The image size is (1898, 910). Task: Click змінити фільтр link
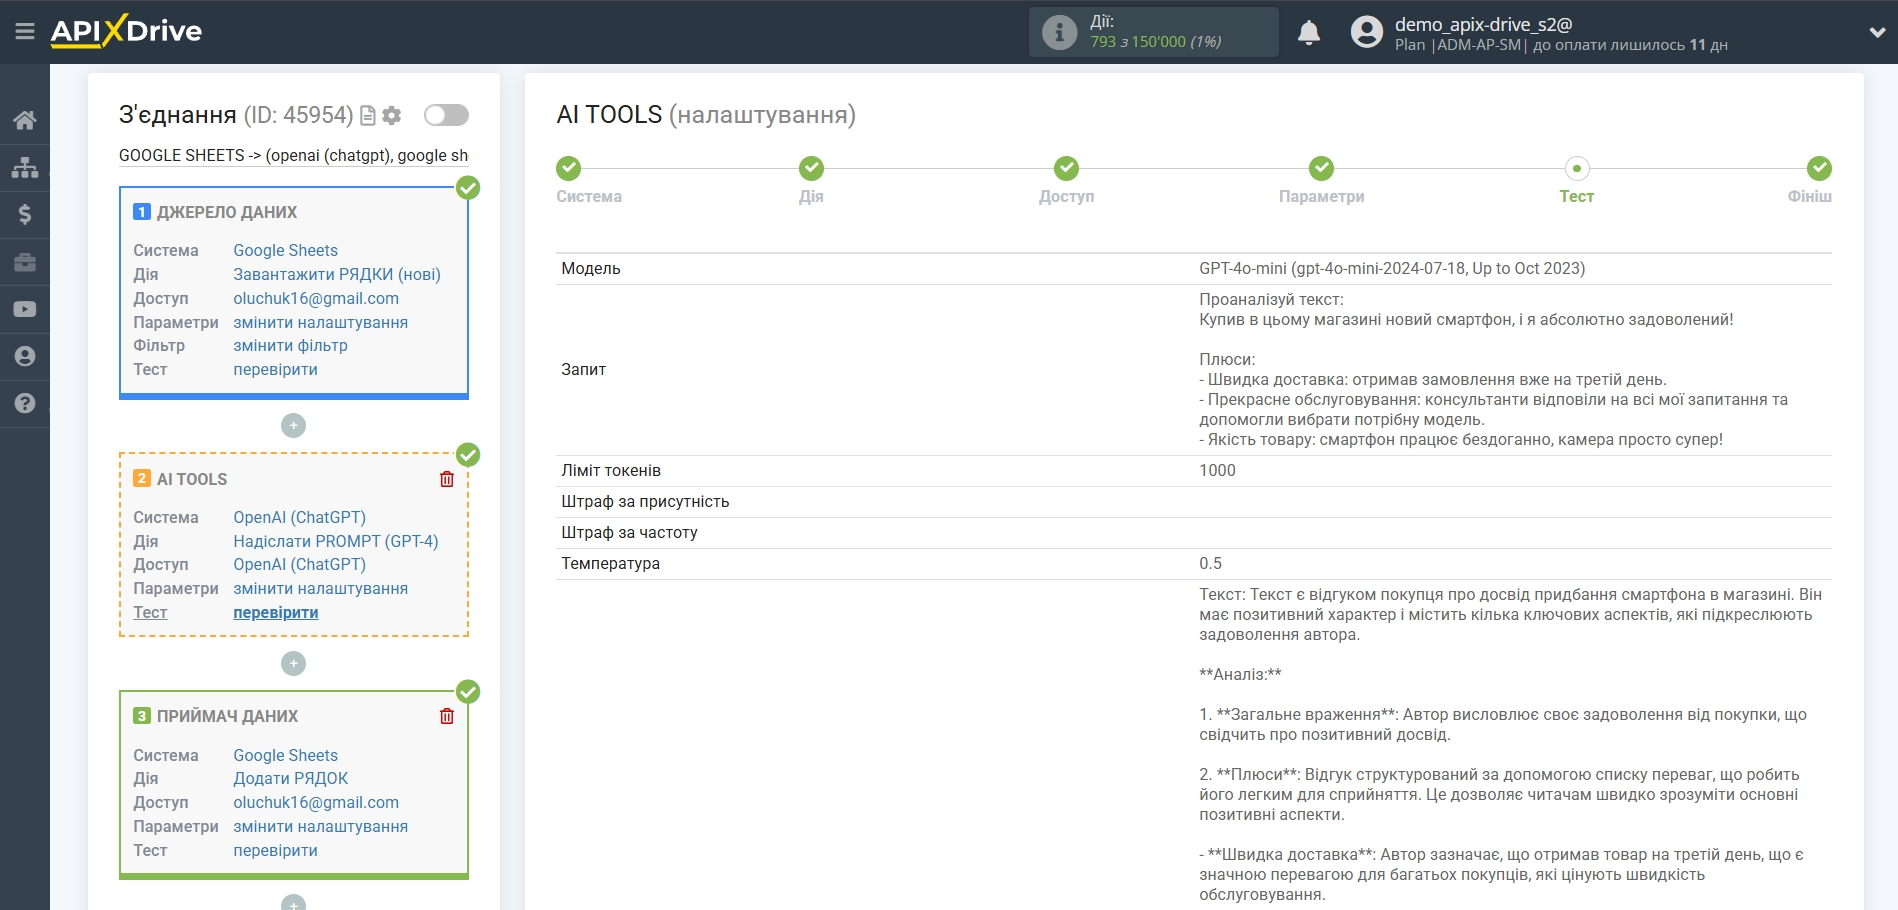(290, 346)
